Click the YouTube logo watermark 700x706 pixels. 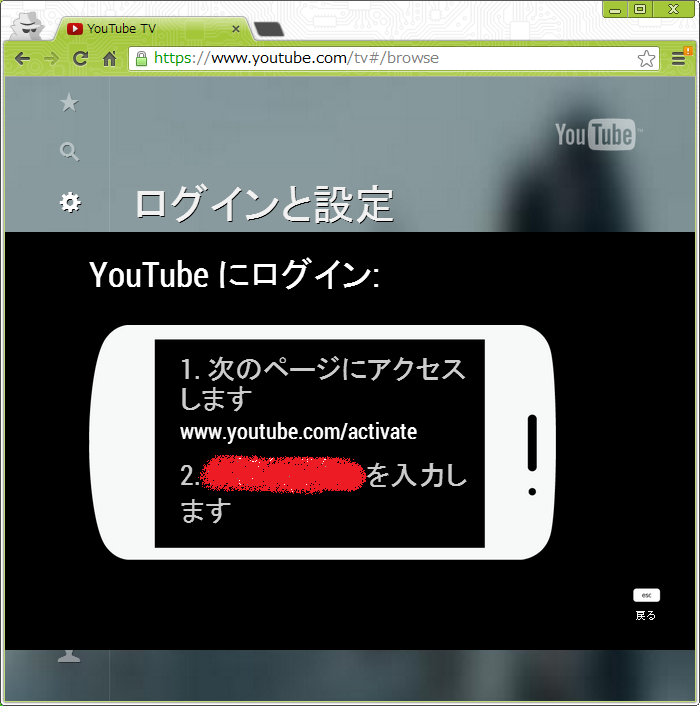[x=599, y=134]
